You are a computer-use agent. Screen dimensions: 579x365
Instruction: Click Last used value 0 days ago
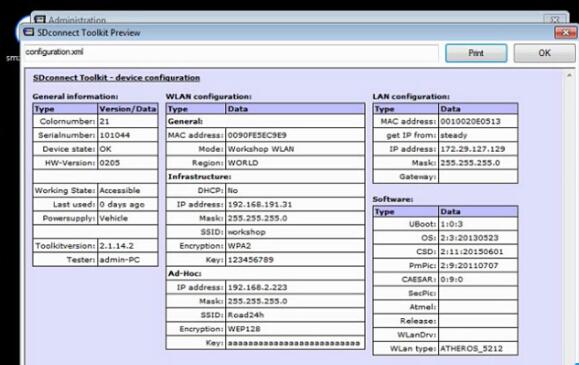[122, 205]
